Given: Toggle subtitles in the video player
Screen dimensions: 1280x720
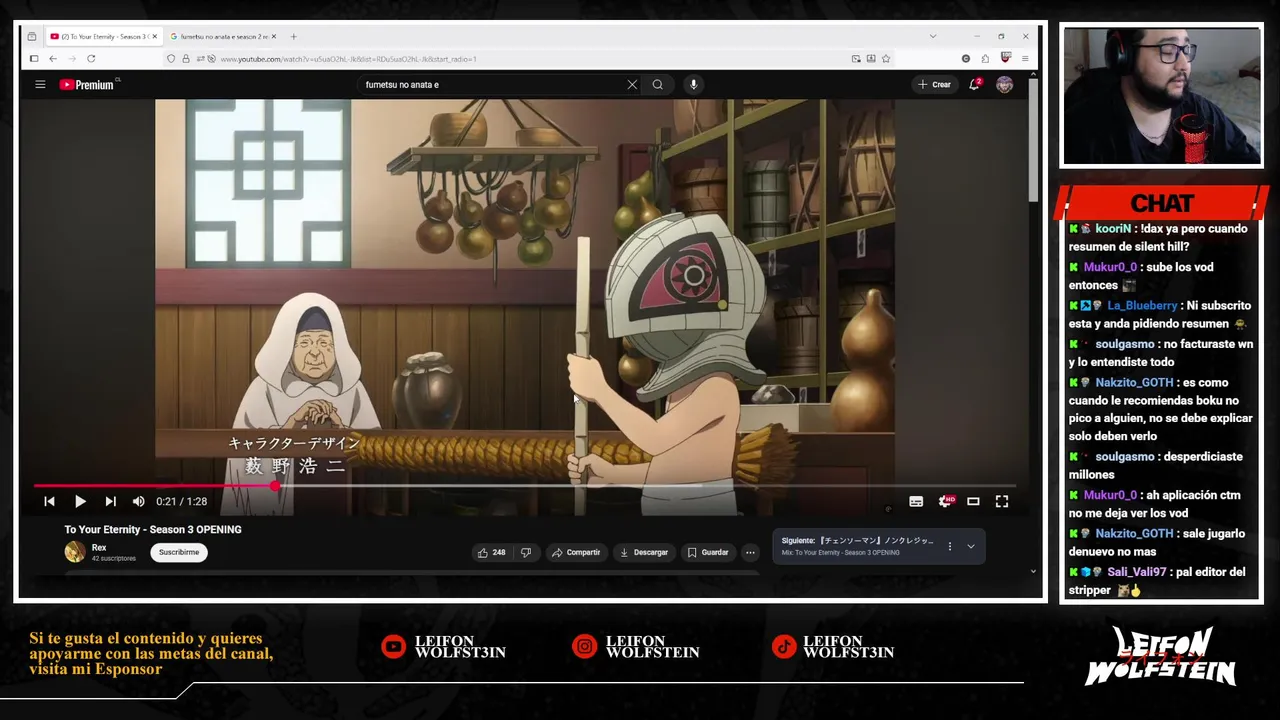Looking at the screenshot, I should click(x=916, y=502).
